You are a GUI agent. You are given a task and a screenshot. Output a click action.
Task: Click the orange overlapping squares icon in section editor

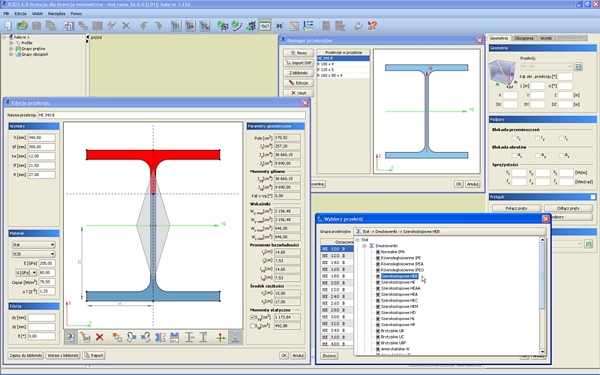click(117, 337)
